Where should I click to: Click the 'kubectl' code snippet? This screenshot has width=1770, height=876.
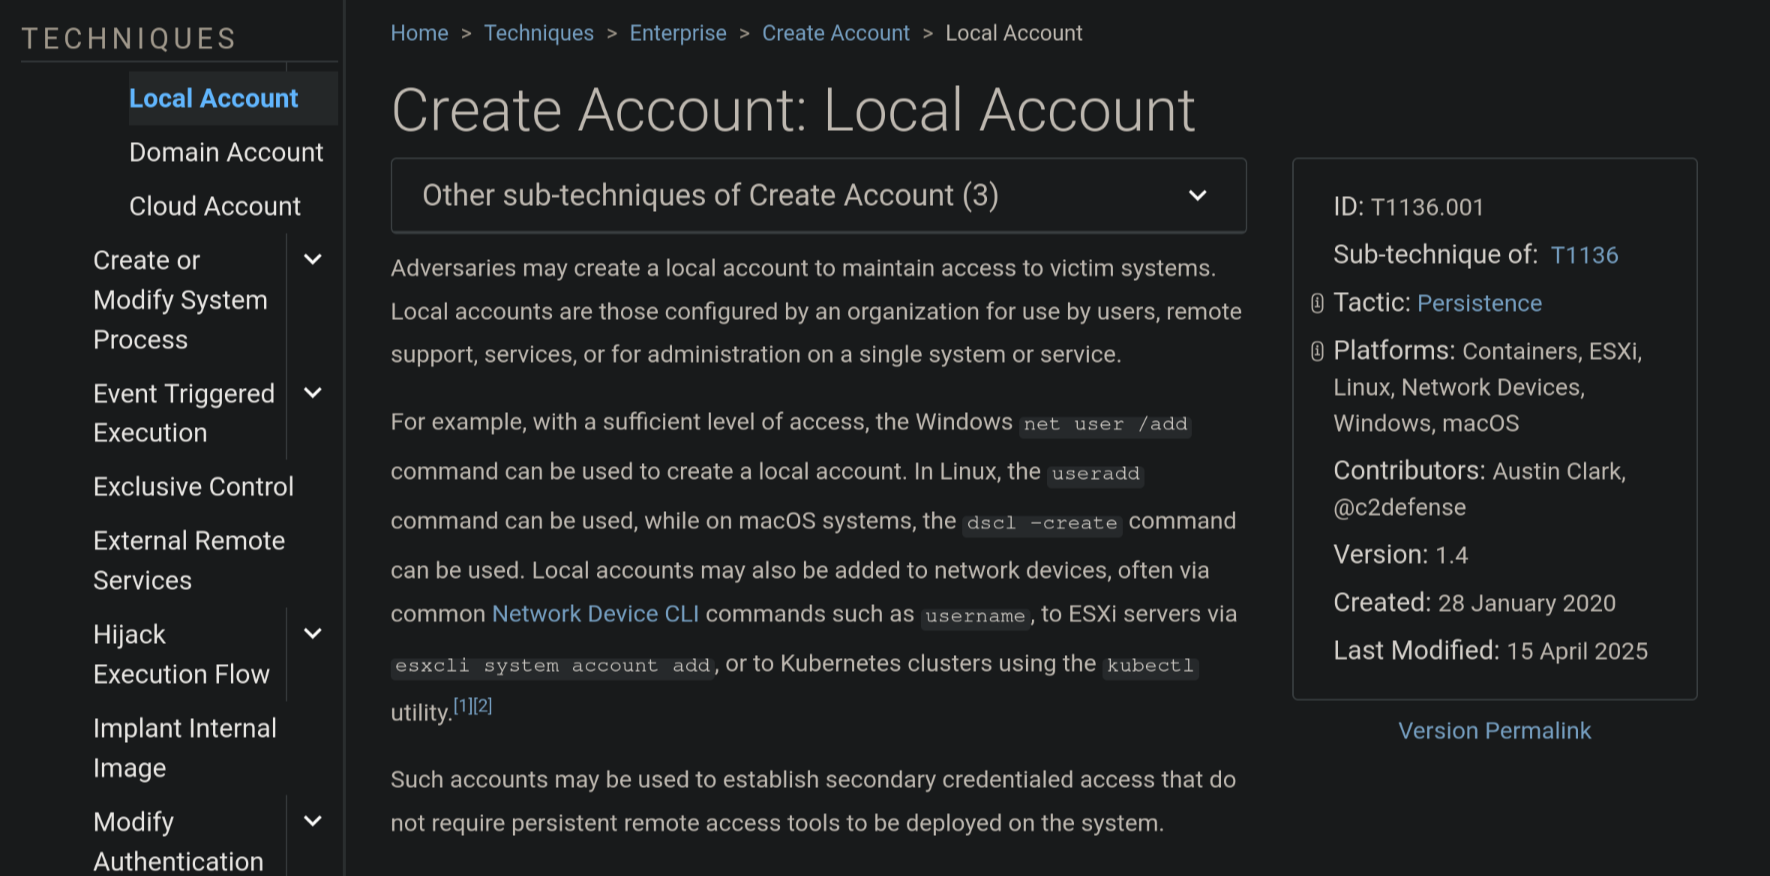click(x=1150, y=666)
